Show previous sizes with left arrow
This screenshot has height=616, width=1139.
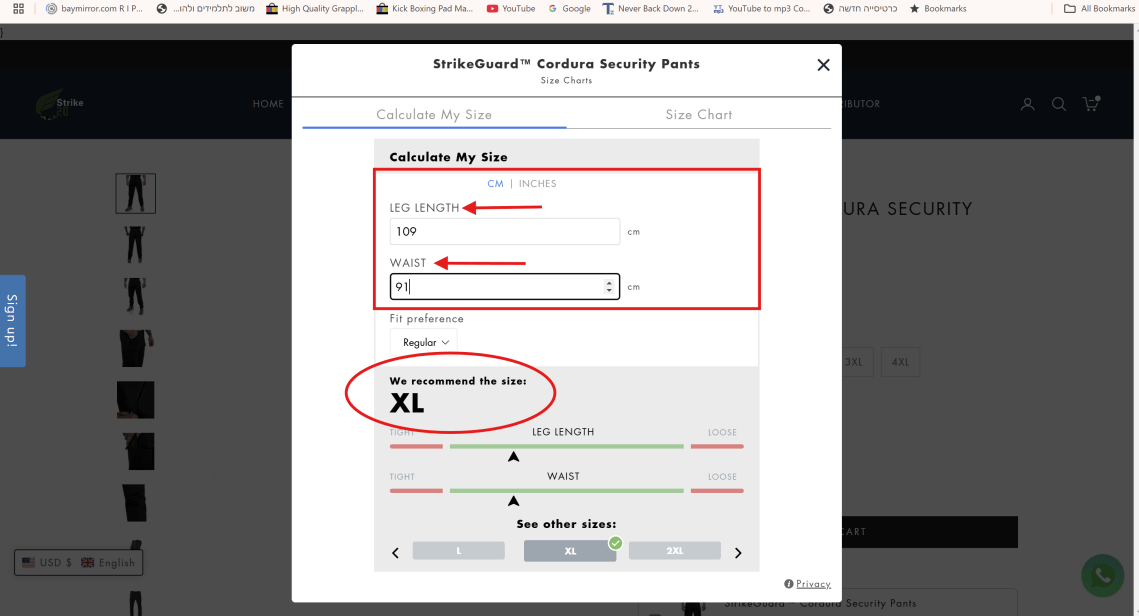click(395, 553)
